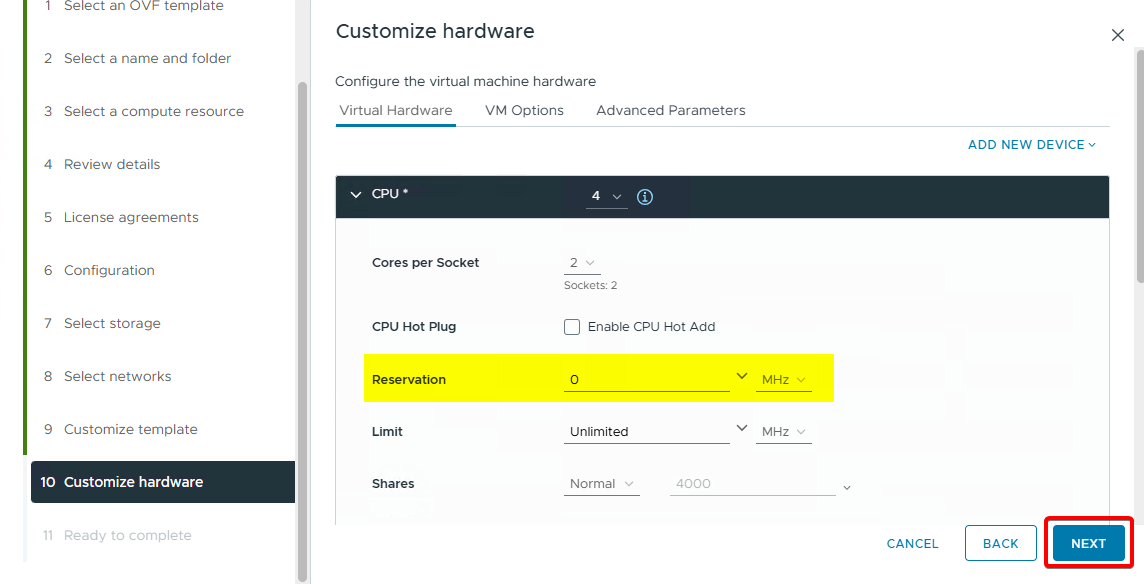Viewport: 1144px width, 584px height.
Task: Open the CPU count dropdown
Action: point(606,197)
